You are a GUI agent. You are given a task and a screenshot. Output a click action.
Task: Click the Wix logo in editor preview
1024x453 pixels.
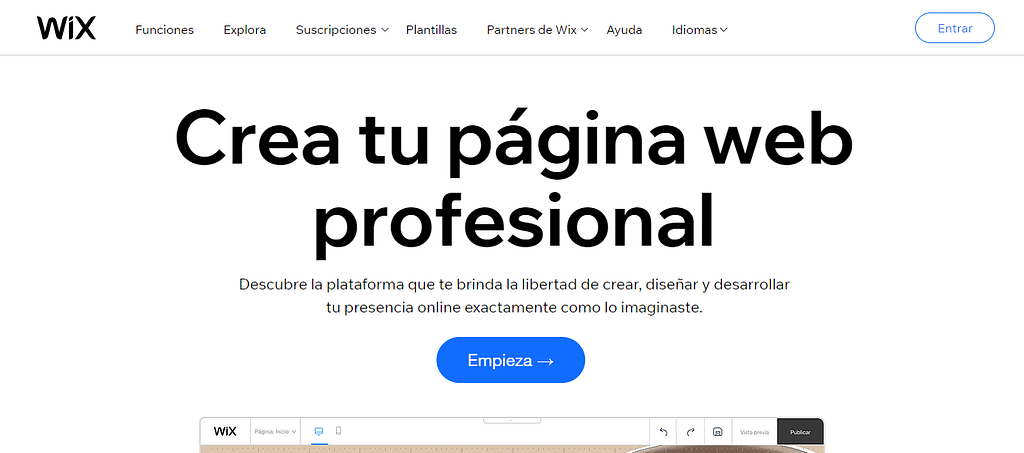click(225, 431)
